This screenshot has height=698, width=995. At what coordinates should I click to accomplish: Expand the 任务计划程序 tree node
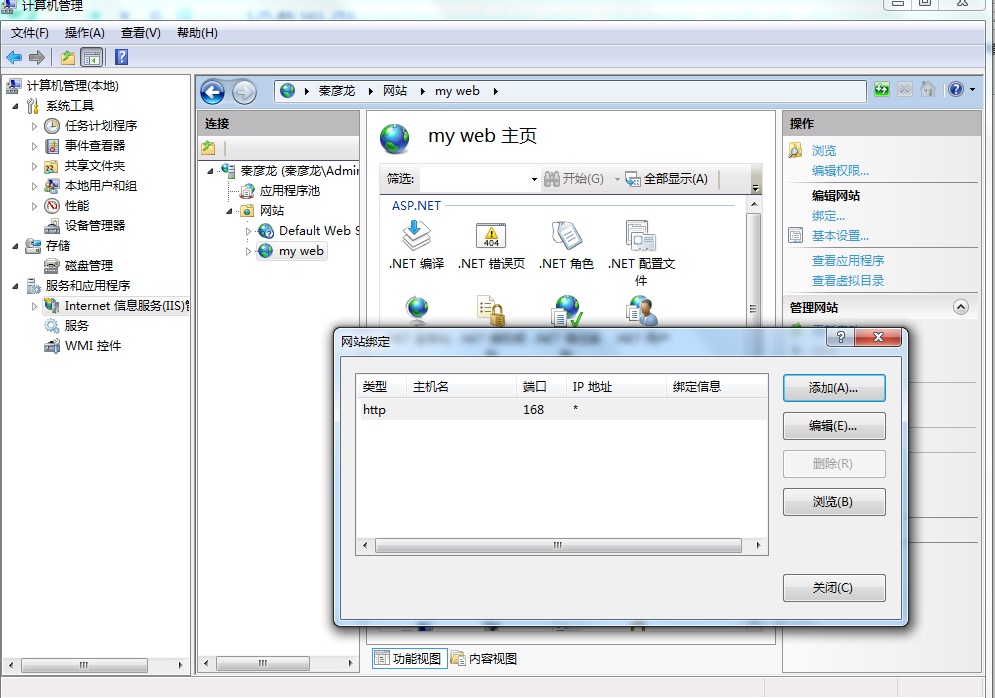[35, 126]
